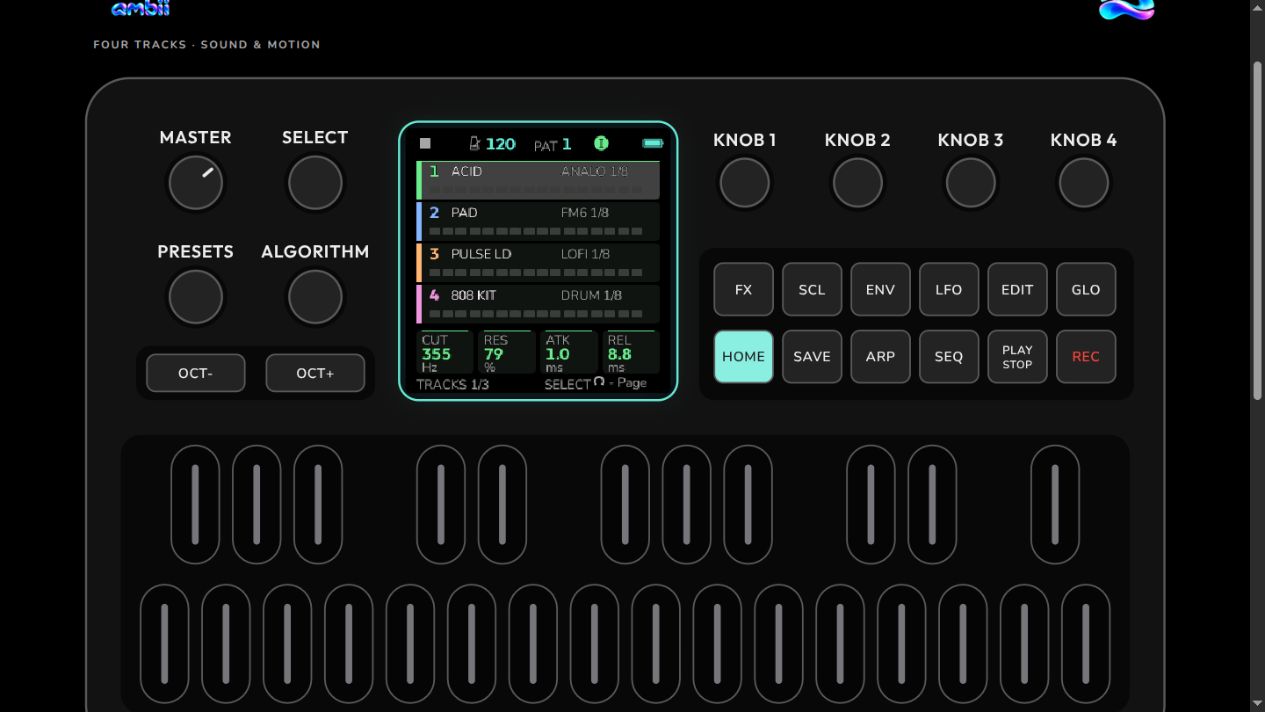This screenshot has width=1265, height=712.
Task: Click the KNOB 3 dial
Action: pyautogui.click(x=971, y=183)
